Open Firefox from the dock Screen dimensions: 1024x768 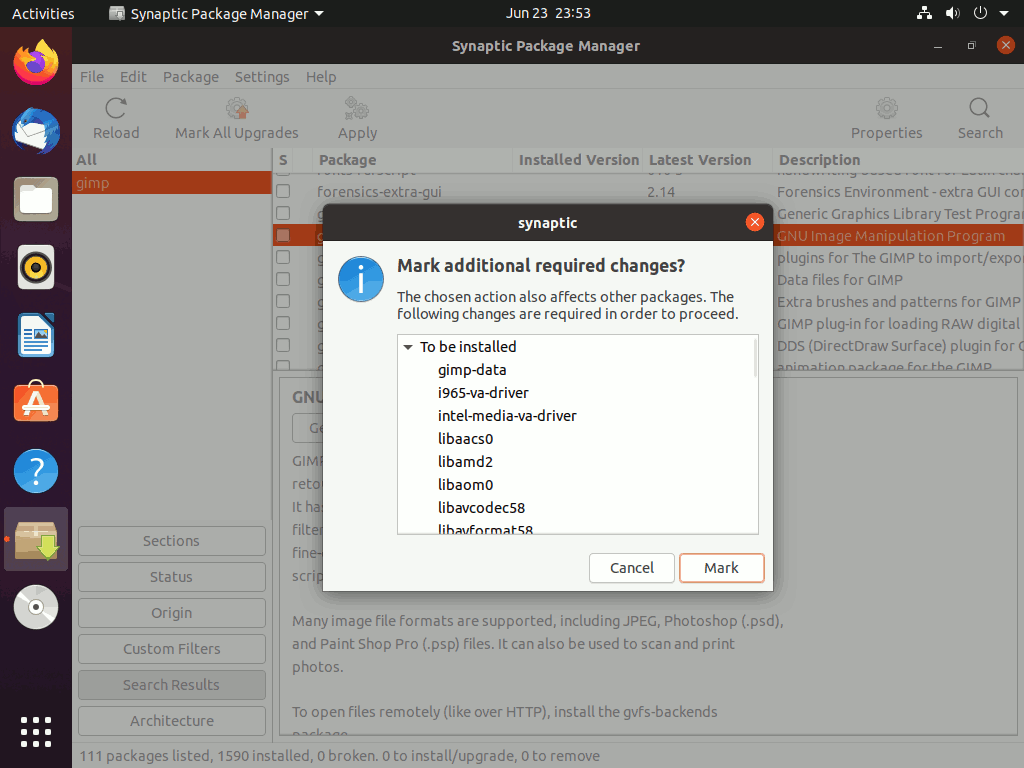point(36,62)
